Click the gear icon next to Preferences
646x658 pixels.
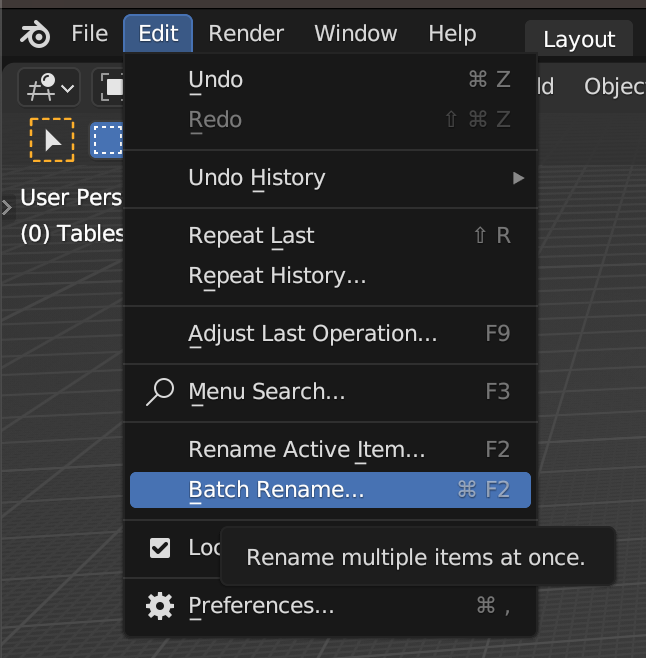point(160,606)
